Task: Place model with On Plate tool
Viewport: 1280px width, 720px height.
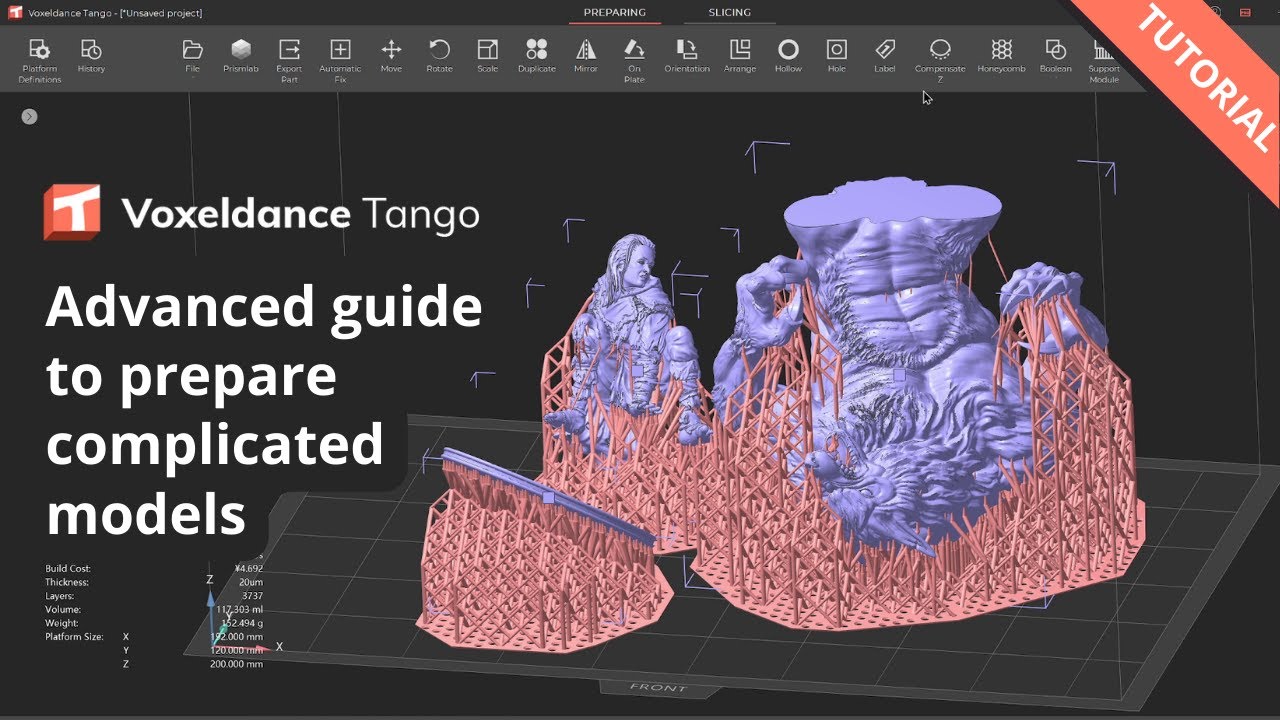Action: (x=634, y=60)
